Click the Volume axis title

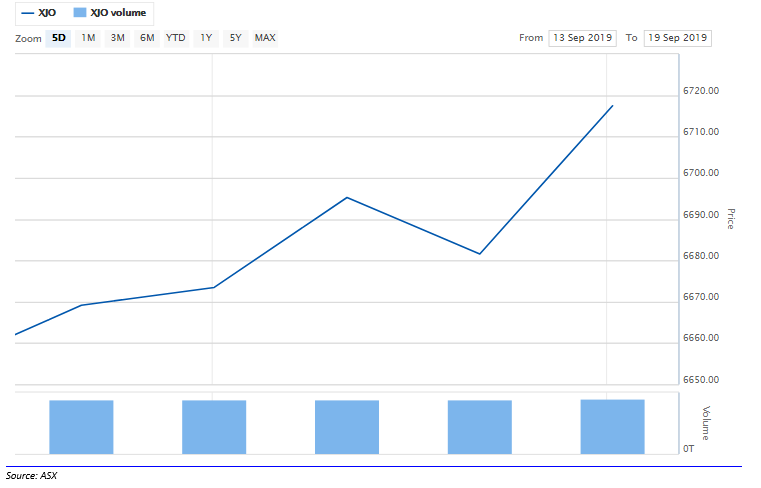point(706,423)
